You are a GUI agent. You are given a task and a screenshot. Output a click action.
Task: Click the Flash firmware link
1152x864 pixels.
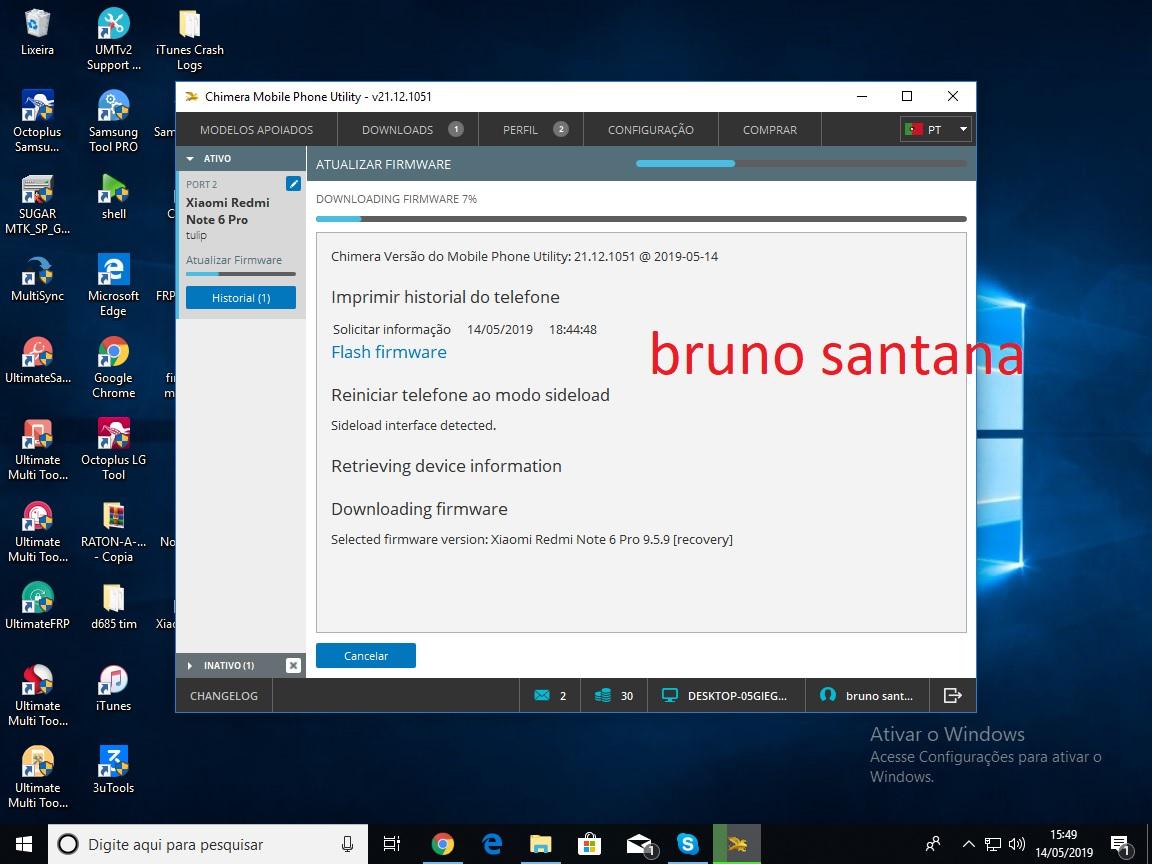point(389,352)
